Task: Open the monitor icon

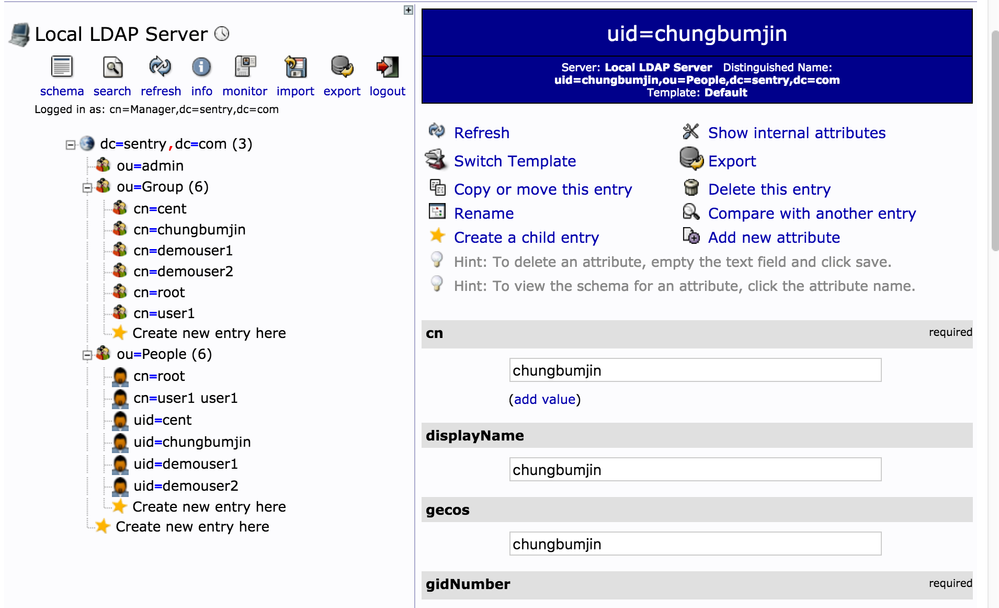Action: pos(245,66)
